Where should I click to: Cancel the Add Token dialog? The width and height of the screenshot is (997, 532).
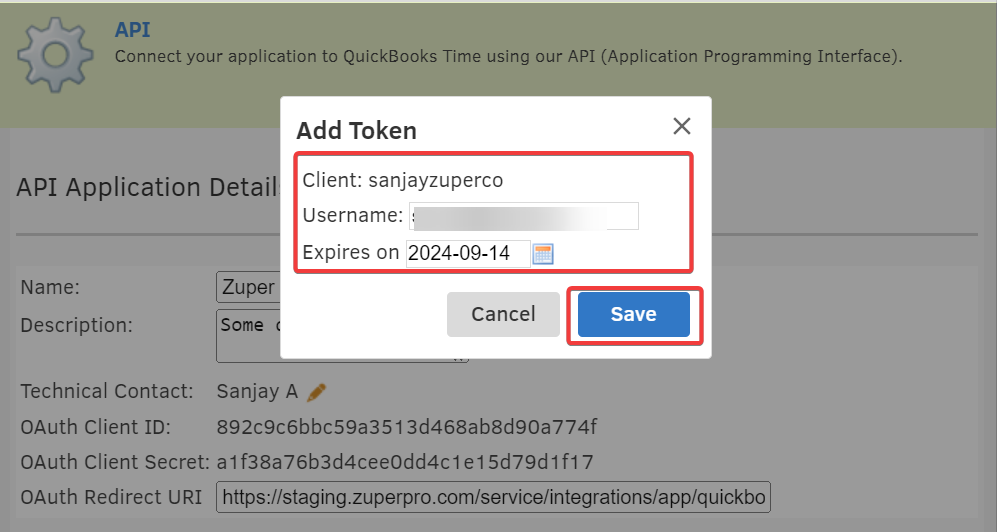pyautogui.click(x=503, y=314)
